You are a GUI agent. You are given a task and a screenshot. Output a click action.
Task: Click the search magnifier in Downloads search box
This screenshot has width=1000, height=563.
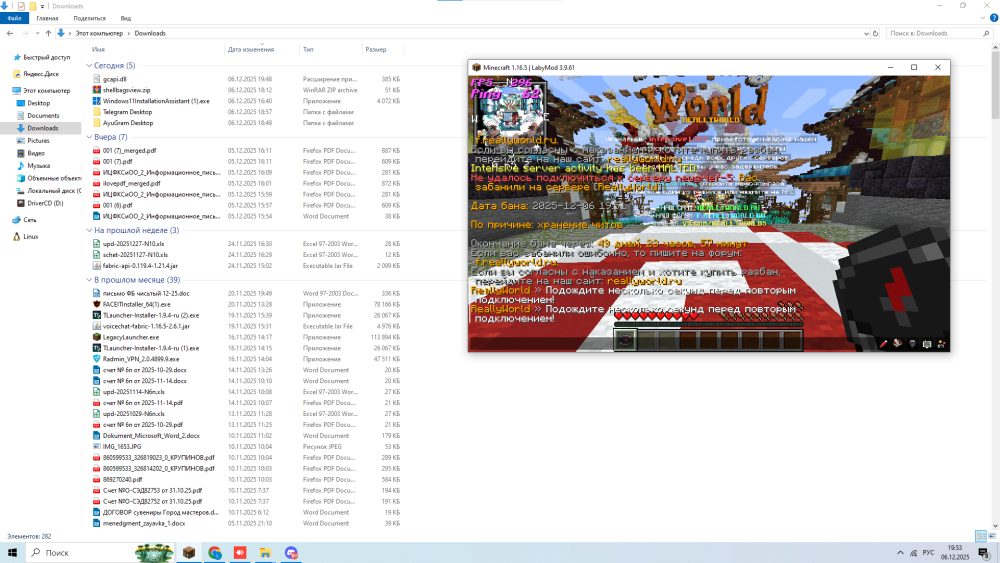coord(986,33)
